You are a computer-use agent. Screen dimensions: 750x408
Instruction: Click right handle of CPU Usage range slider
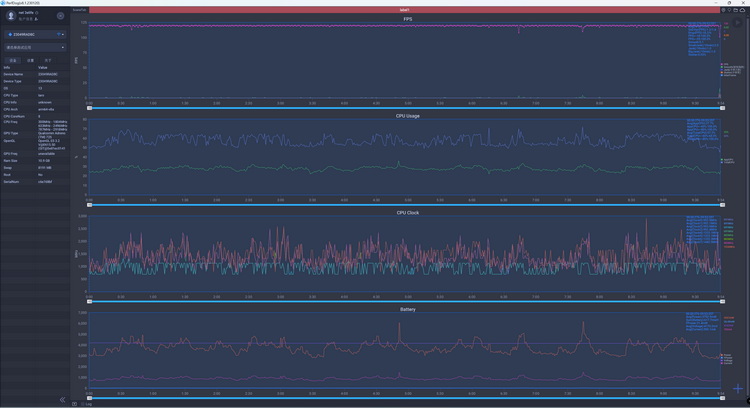coord(722,205)
